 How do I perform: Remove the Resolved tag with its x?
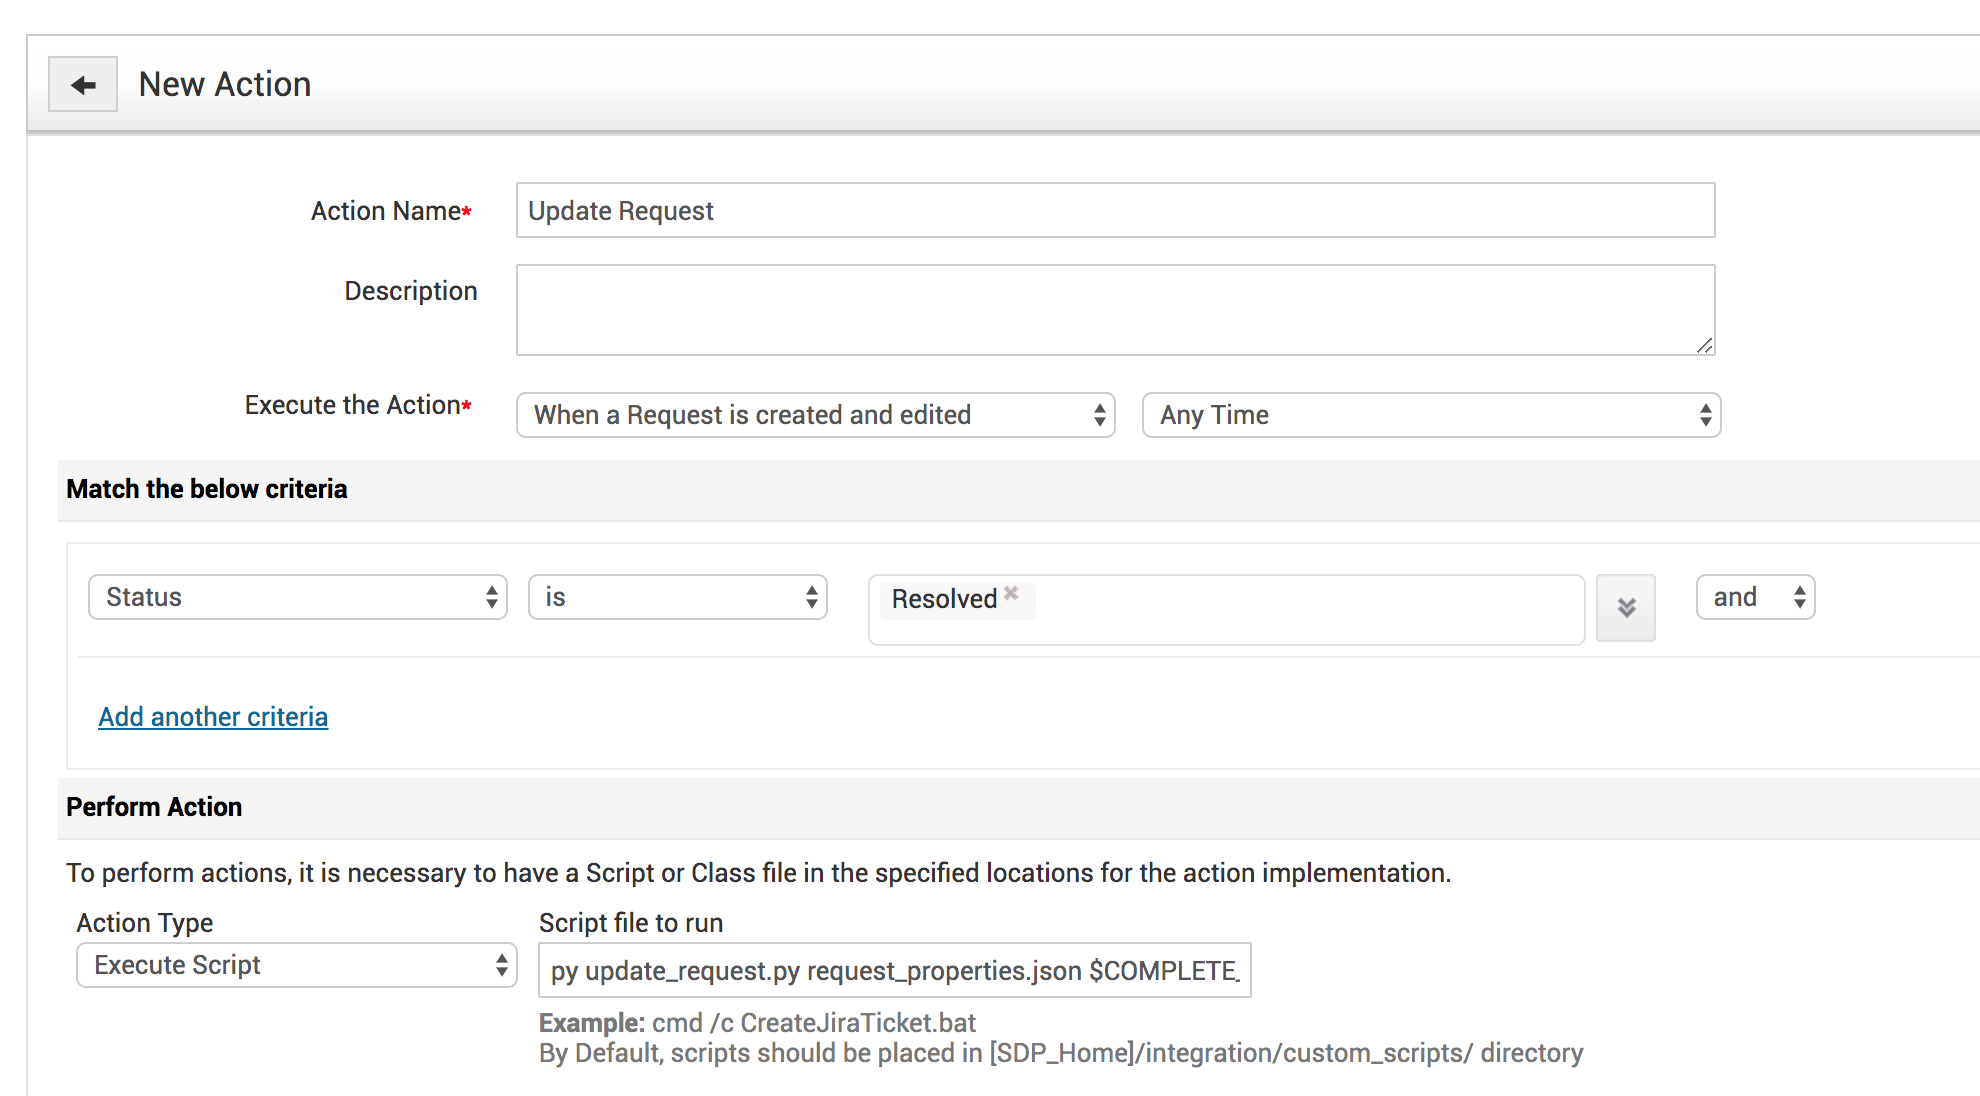click(1011, 593)
